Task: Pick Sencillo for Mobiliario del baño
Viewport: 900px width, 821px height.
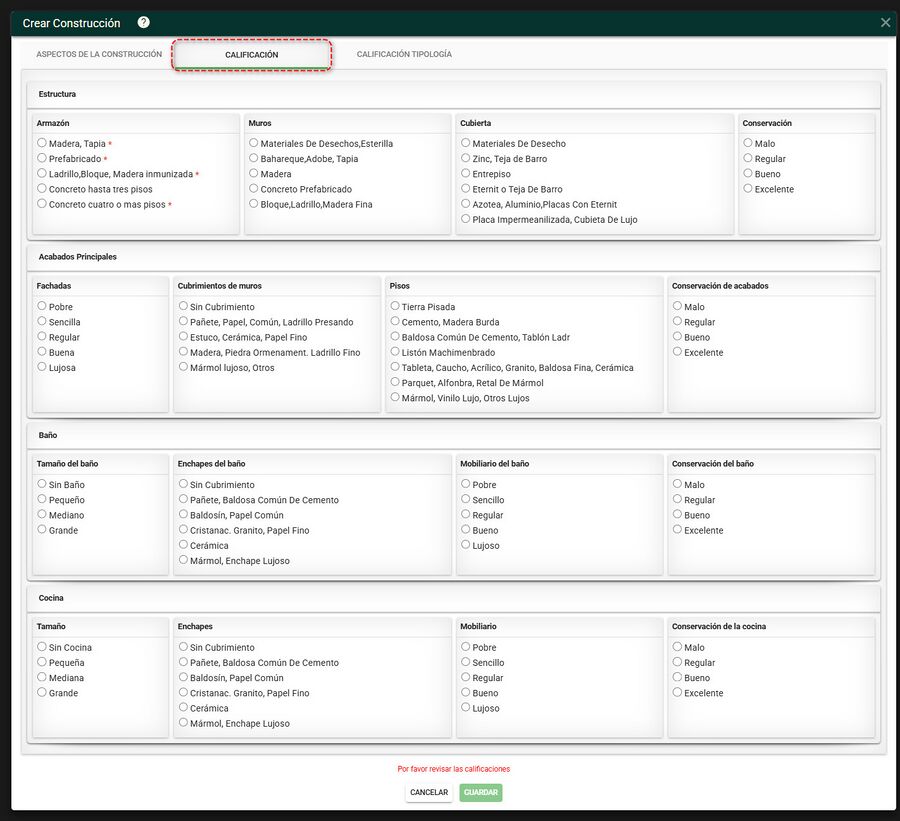Action: 465,499
